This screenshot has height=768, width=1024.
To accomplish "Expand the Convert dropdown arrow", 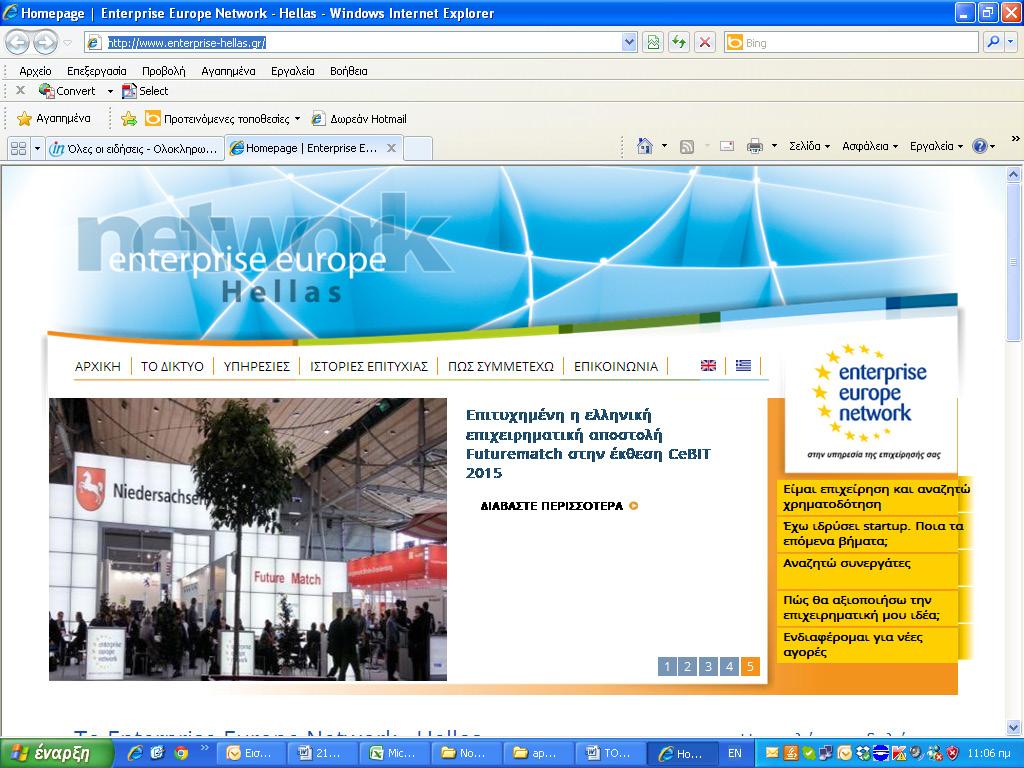I will (110, 91).
